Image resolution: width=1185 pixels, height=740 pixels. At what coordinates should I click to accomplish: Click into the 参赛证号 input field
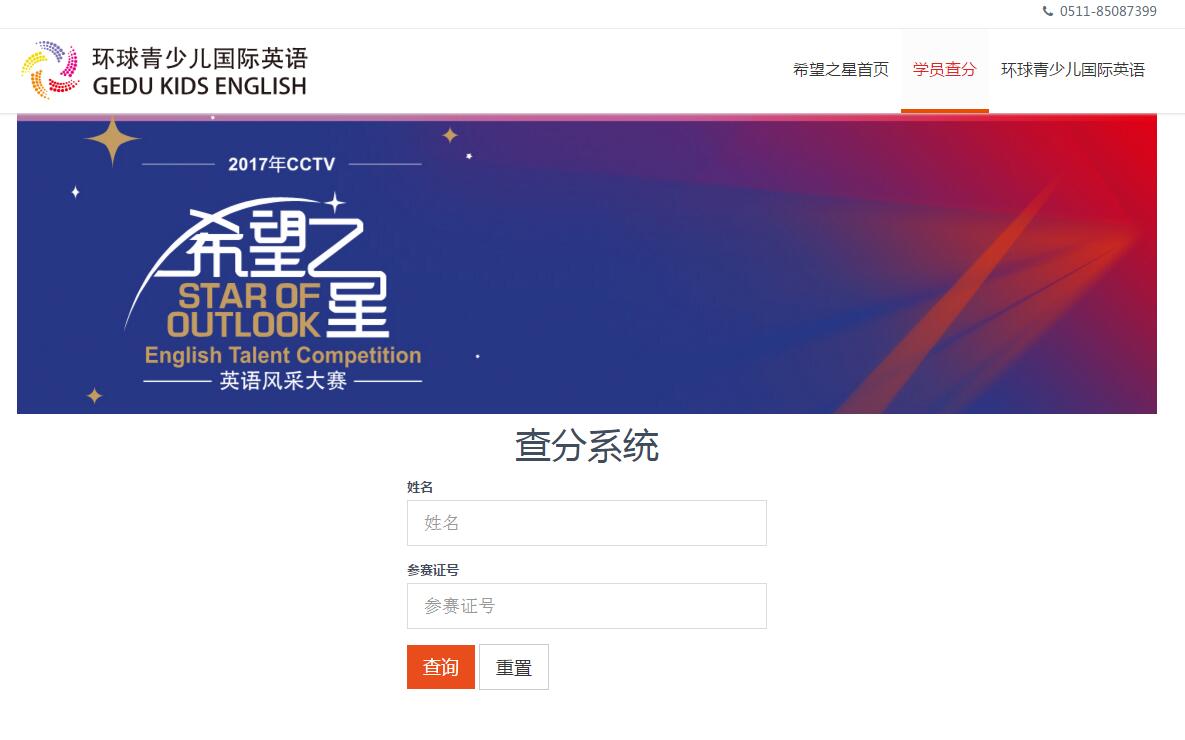click(x=586, y=606)
